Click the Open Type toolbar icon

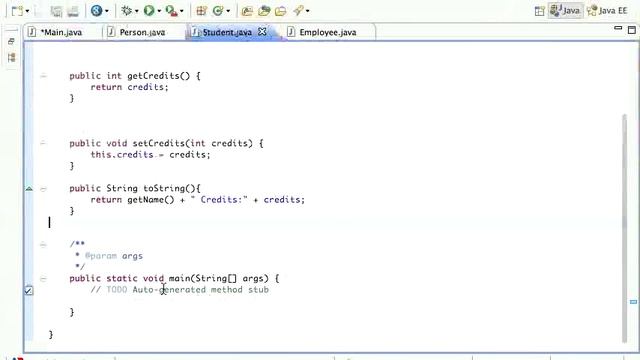247,11
